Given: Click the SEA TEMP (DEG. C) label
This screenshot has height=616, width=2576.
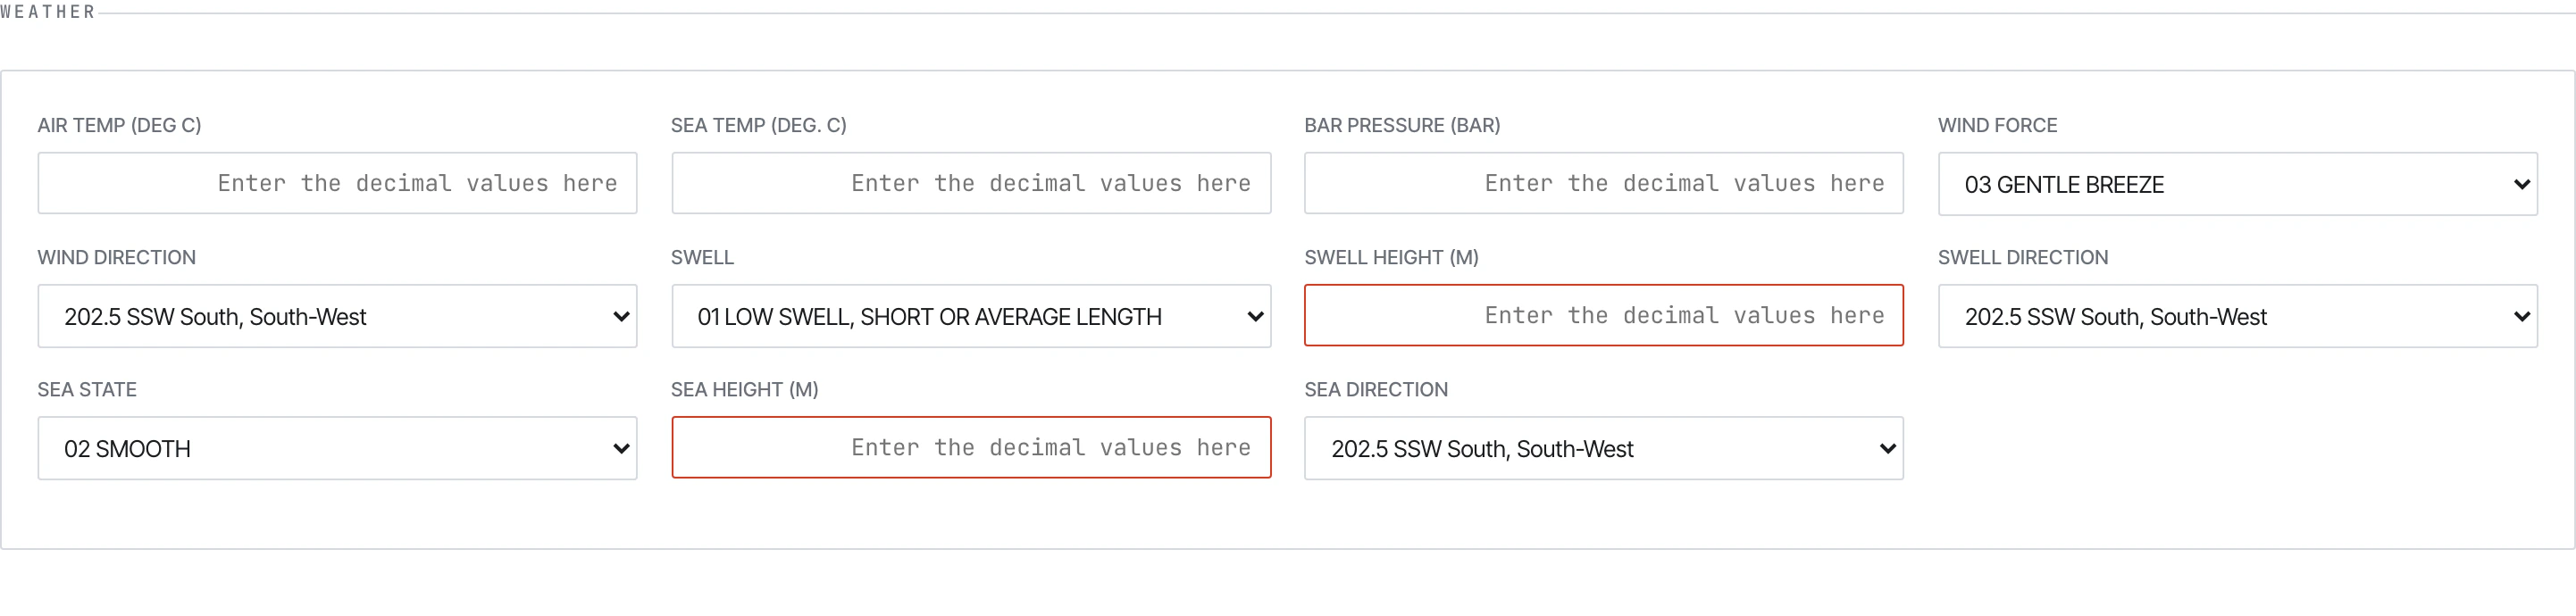Looking at the screenshot, I should coord(759,125).
